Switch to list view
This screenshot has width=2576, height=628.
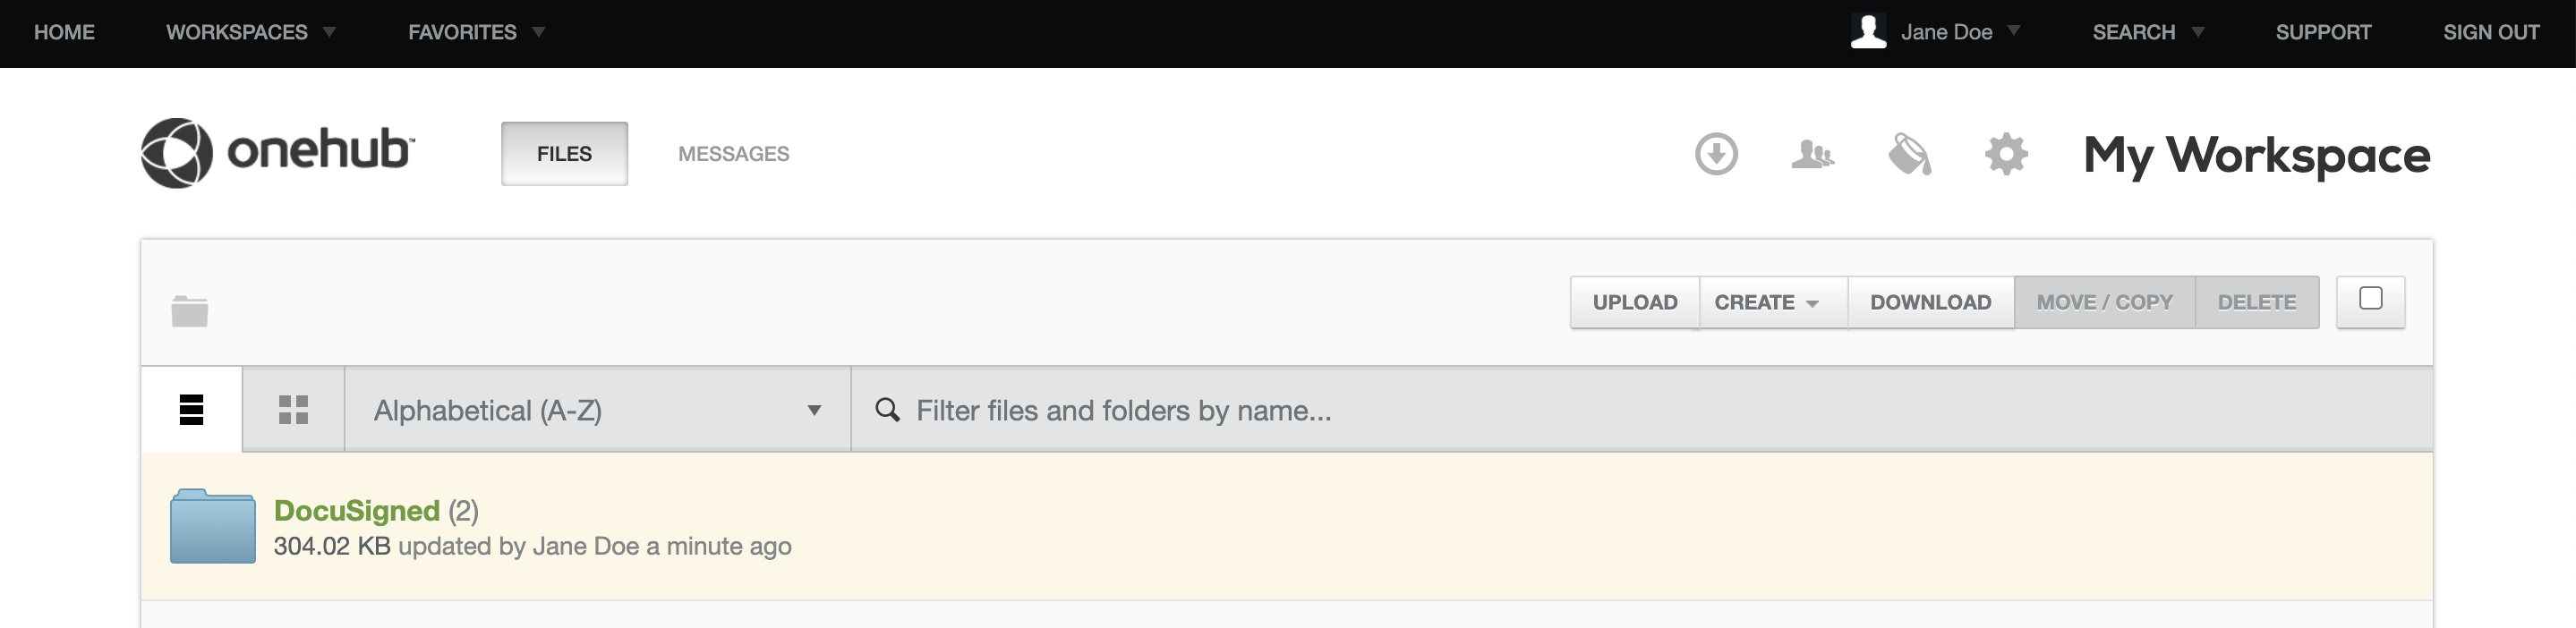tap(191, 410)
